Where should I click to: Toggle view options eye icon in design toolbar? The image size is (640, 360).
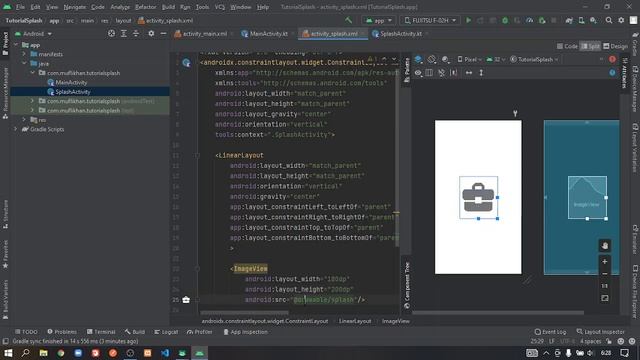418,73
